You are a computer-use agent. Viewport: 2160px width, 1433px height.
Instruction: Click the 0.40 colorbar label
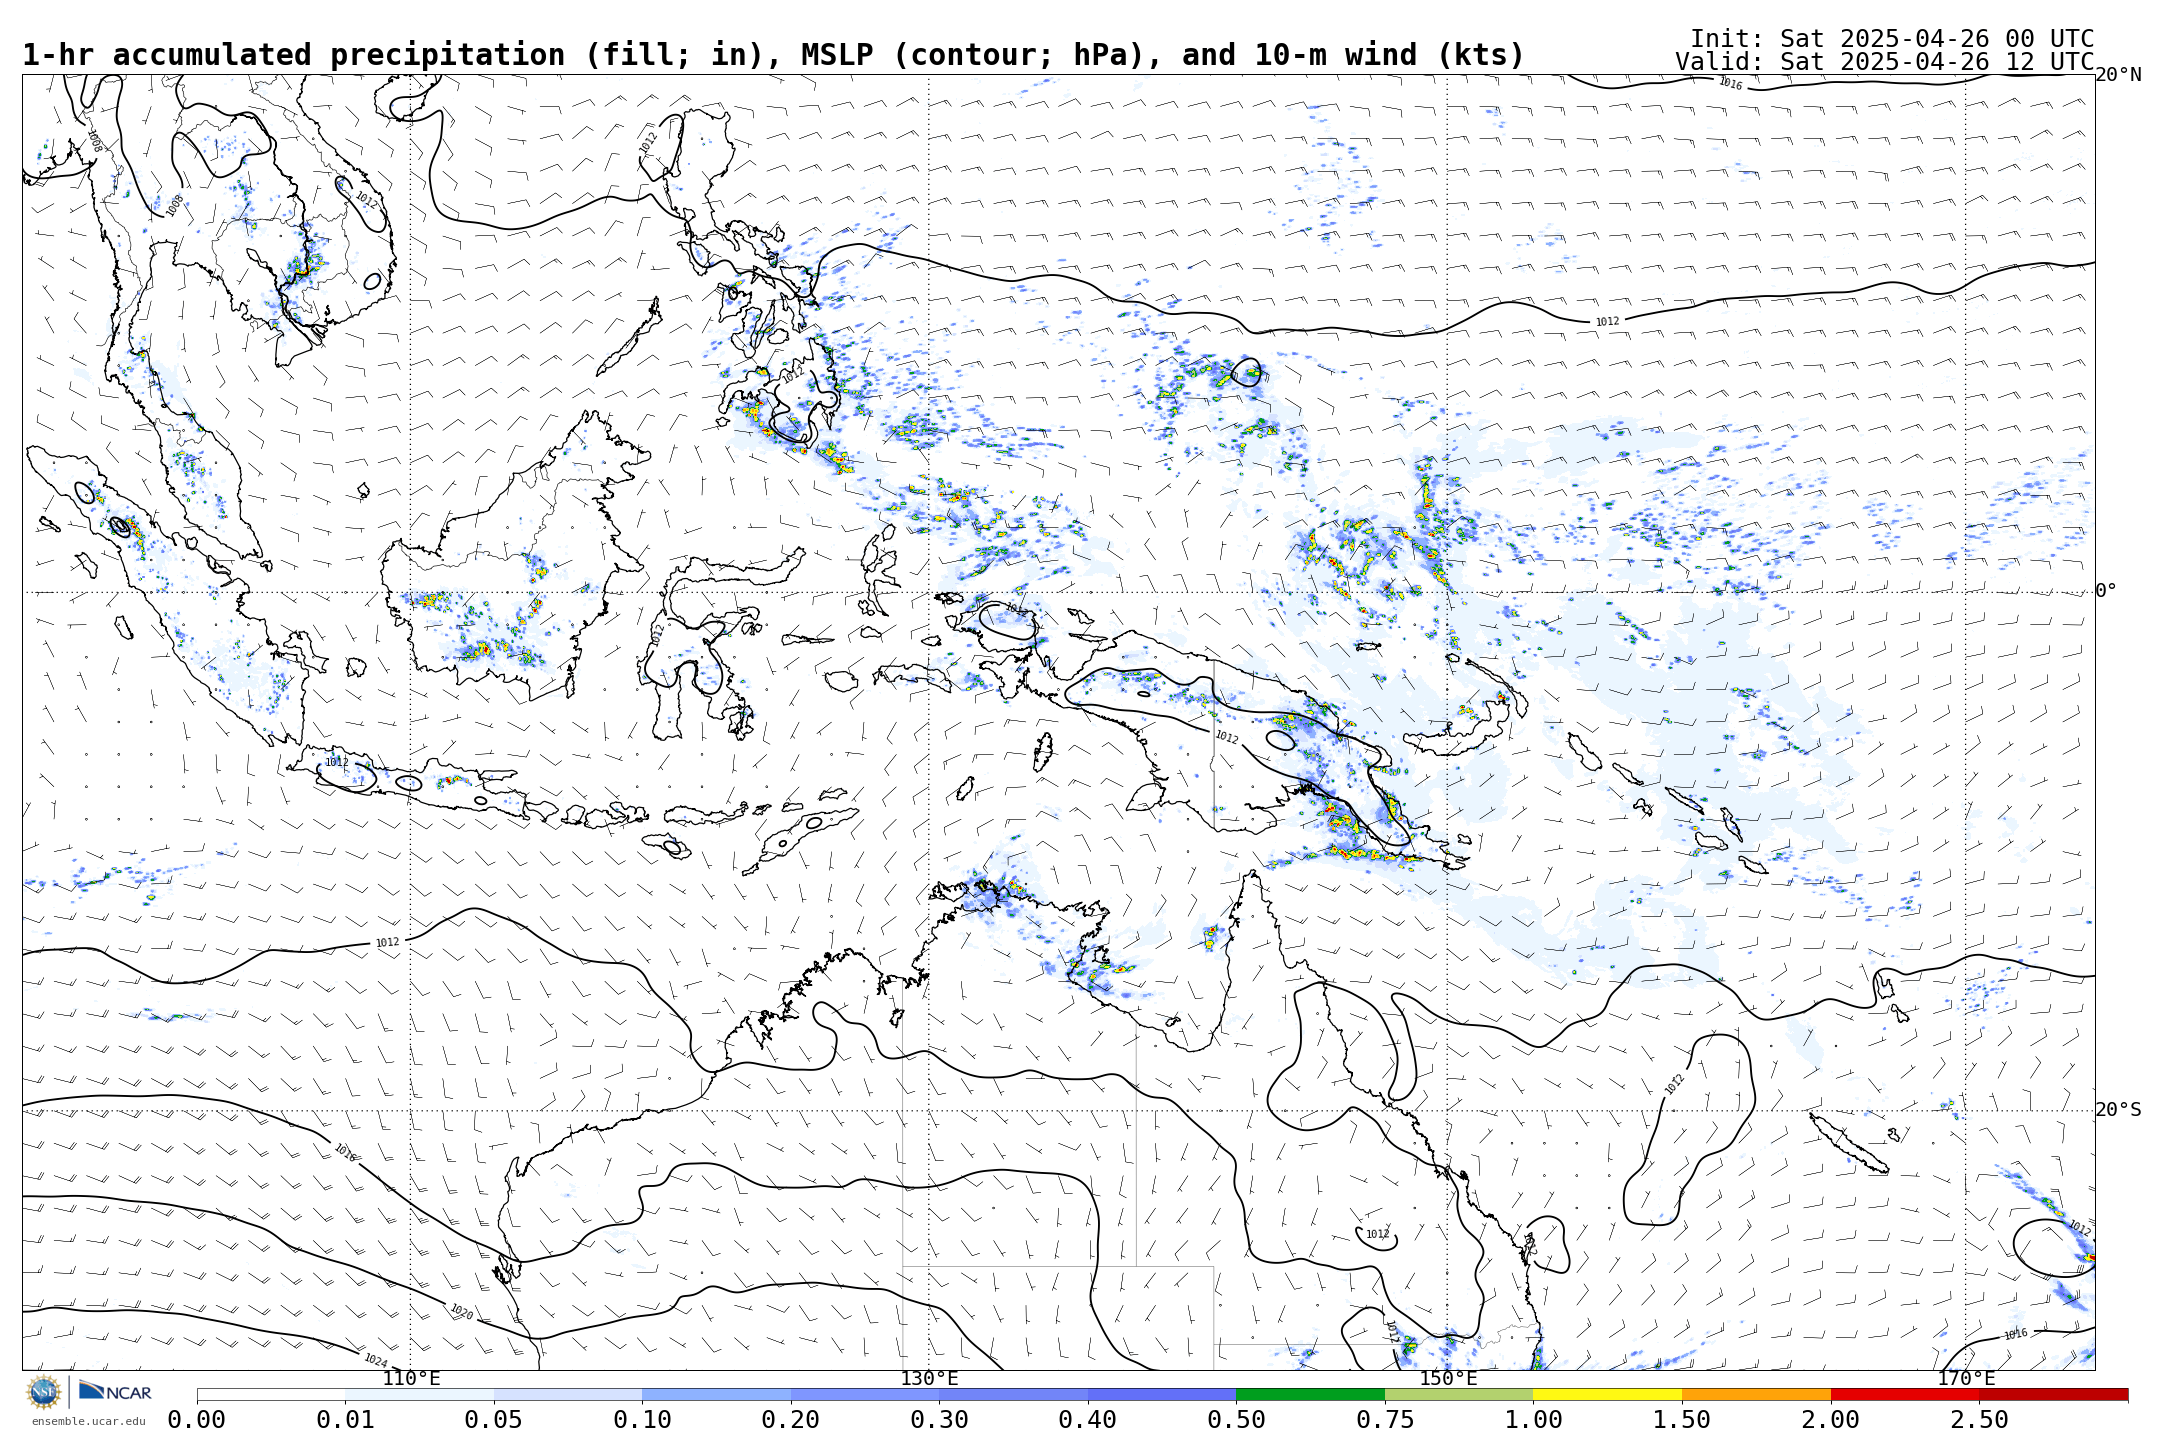1088,1420
